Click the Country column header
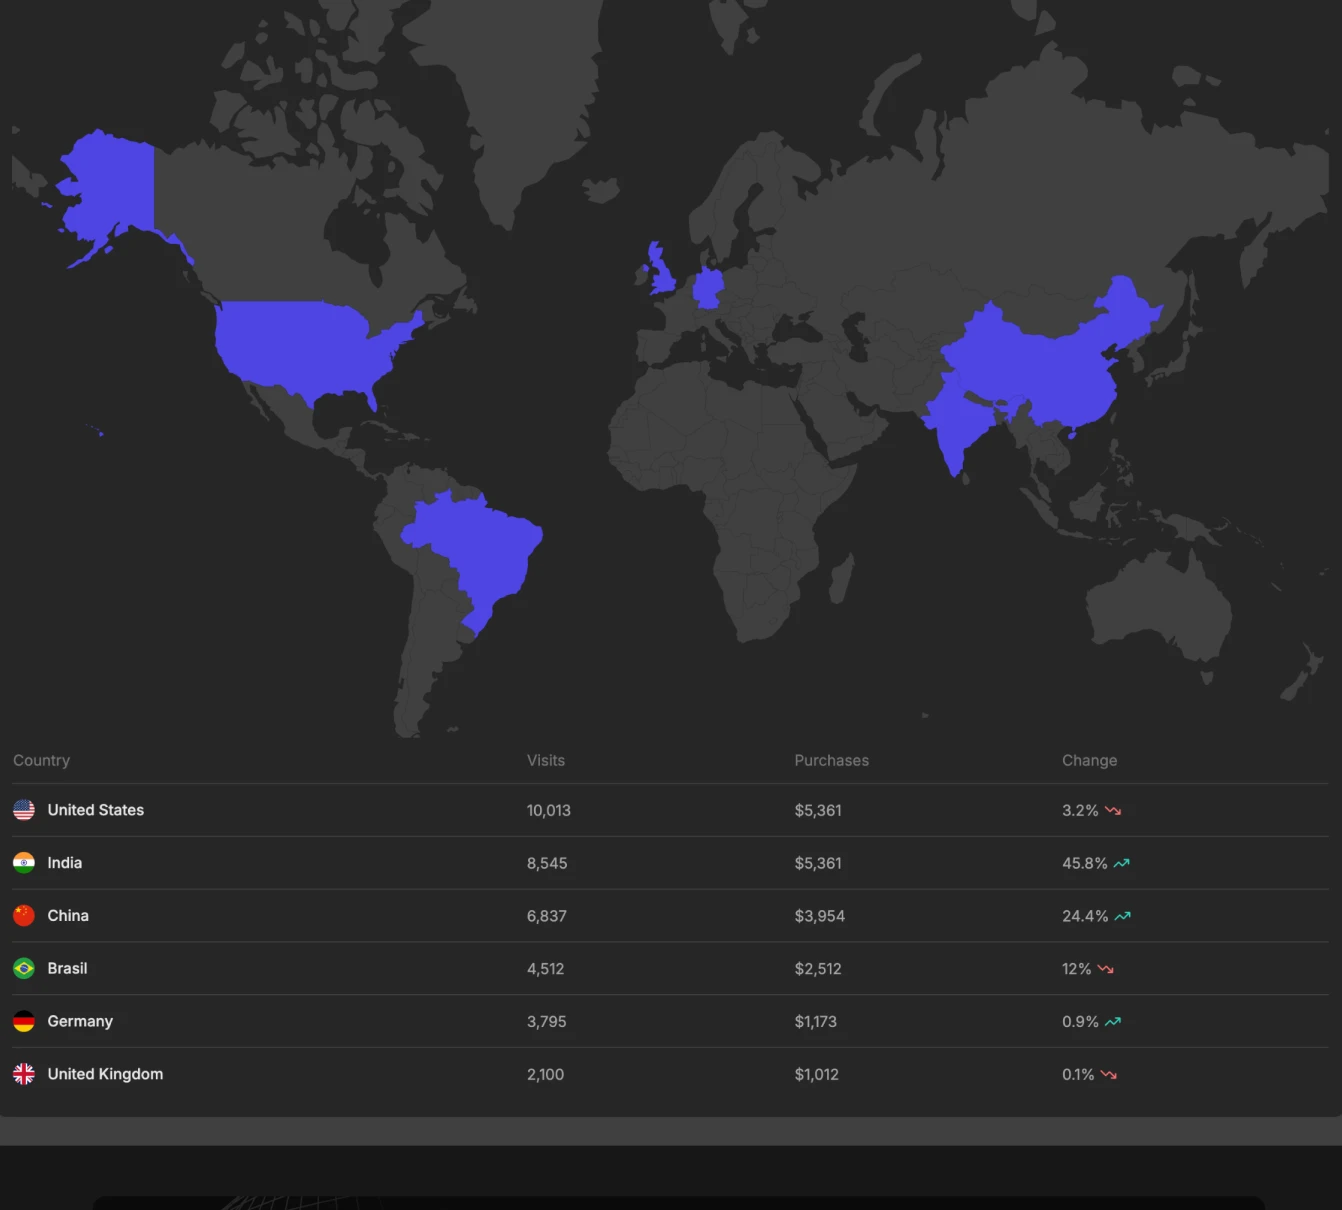This screenshot has width=1342, height=1210. [41, 760]
